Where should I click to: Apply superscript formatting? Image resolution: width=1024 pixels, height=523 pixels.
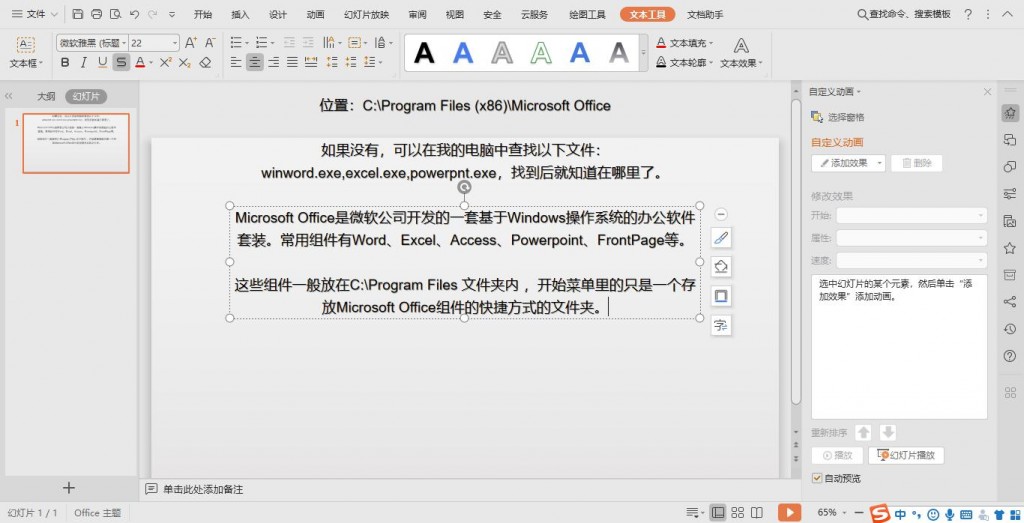click(166, 63)
